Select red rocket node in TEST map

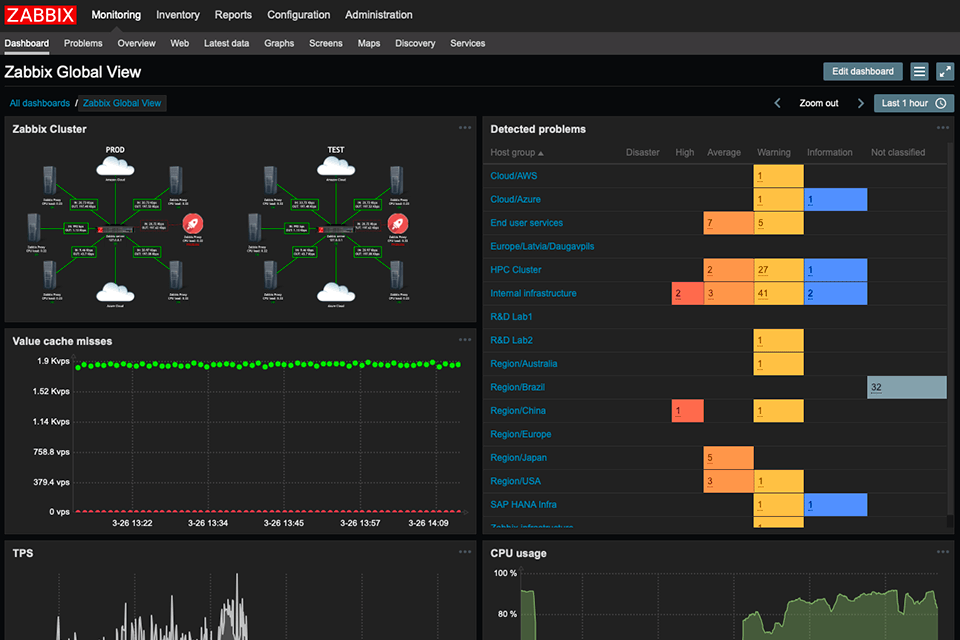click(x=398, y=224)
